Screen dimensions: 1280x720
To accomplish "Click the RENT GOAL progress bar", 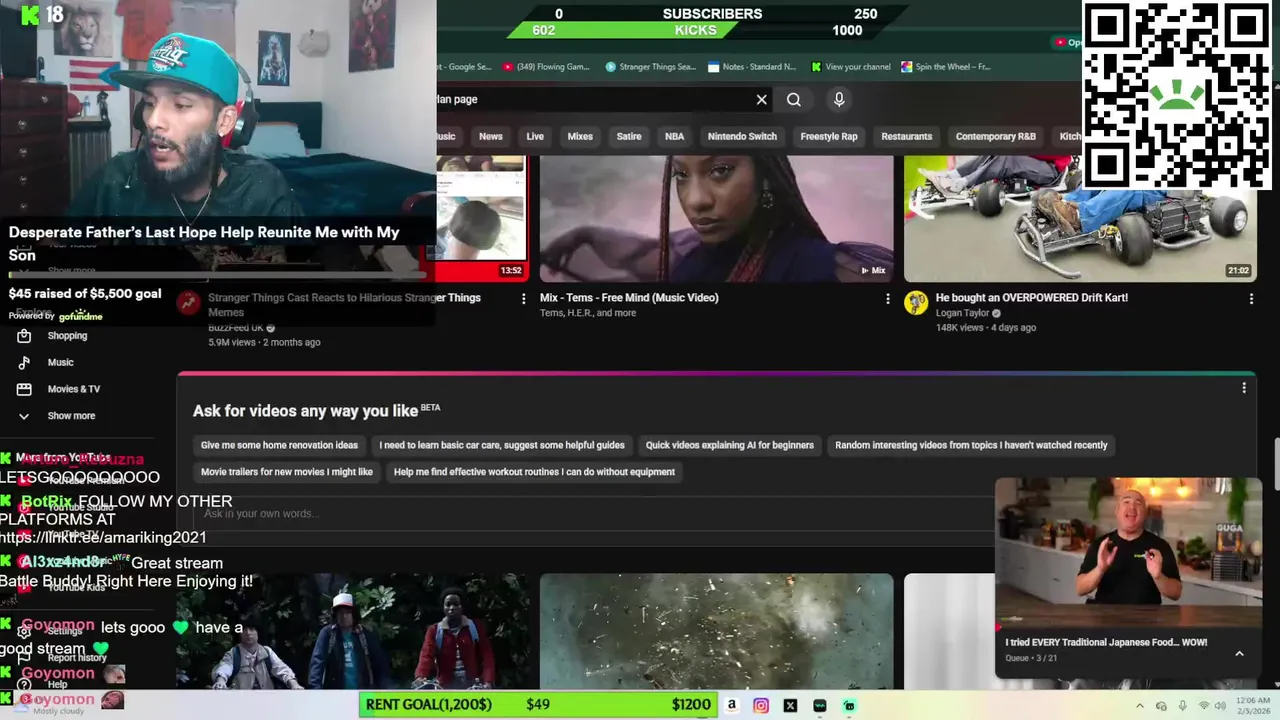I will point(538,705).
